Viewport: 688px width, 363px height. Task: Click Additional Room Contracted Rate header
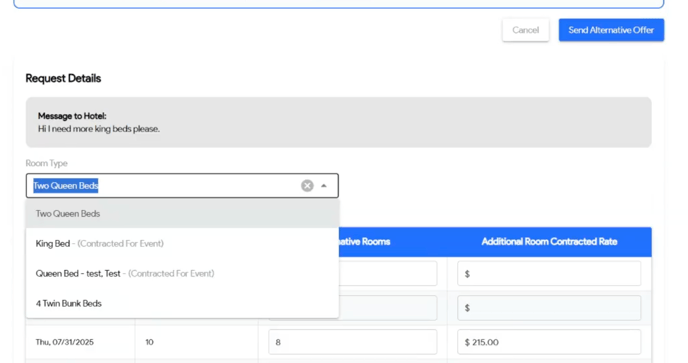click(549, 241)
